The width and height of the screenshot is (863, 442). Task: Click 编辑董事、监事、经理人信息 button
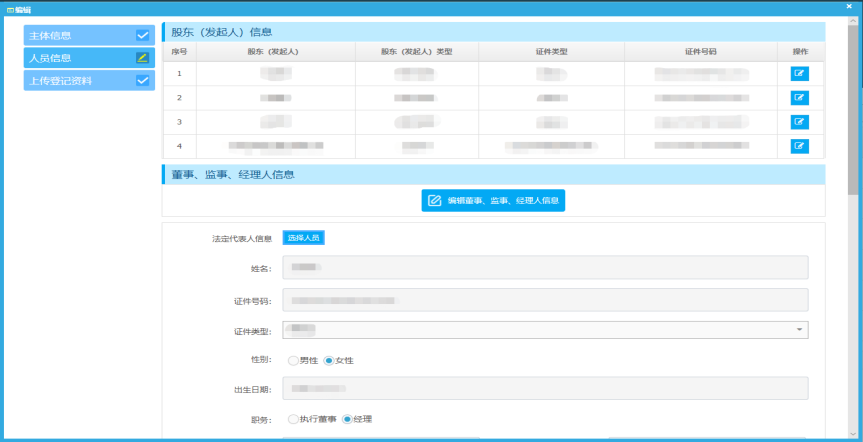point(493,201)
